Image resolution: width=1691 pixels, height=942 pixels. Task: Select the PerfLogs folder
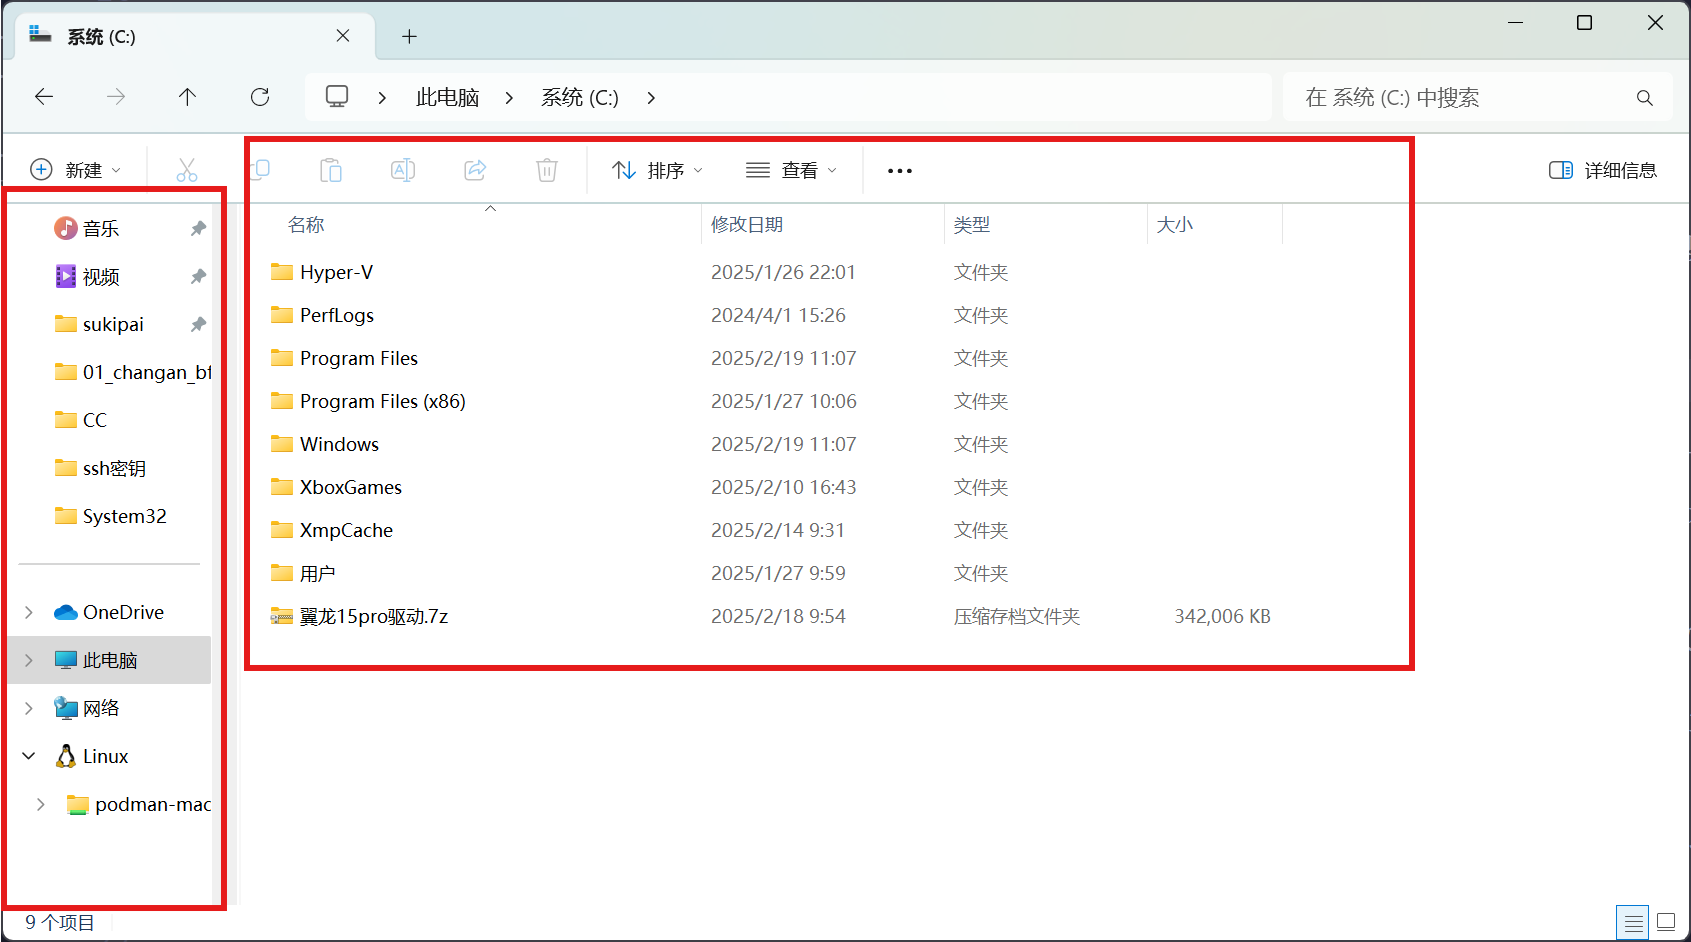tap(322, 315)
